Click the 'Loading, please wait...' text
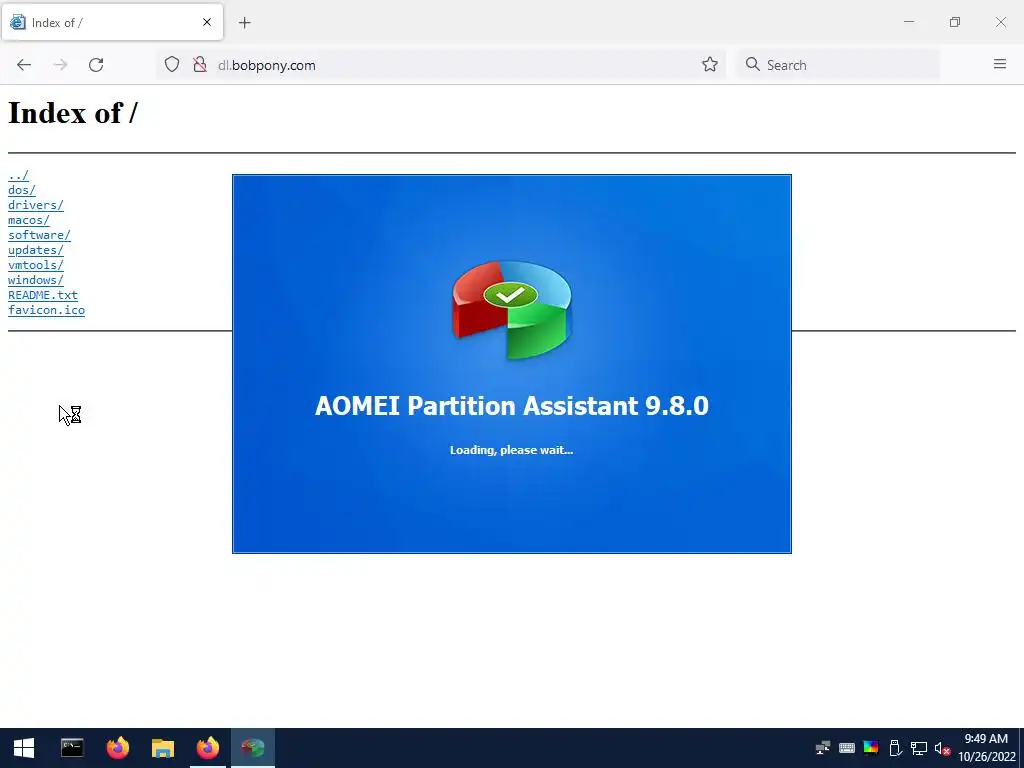Screen dimensions: 1024x768 511,450
